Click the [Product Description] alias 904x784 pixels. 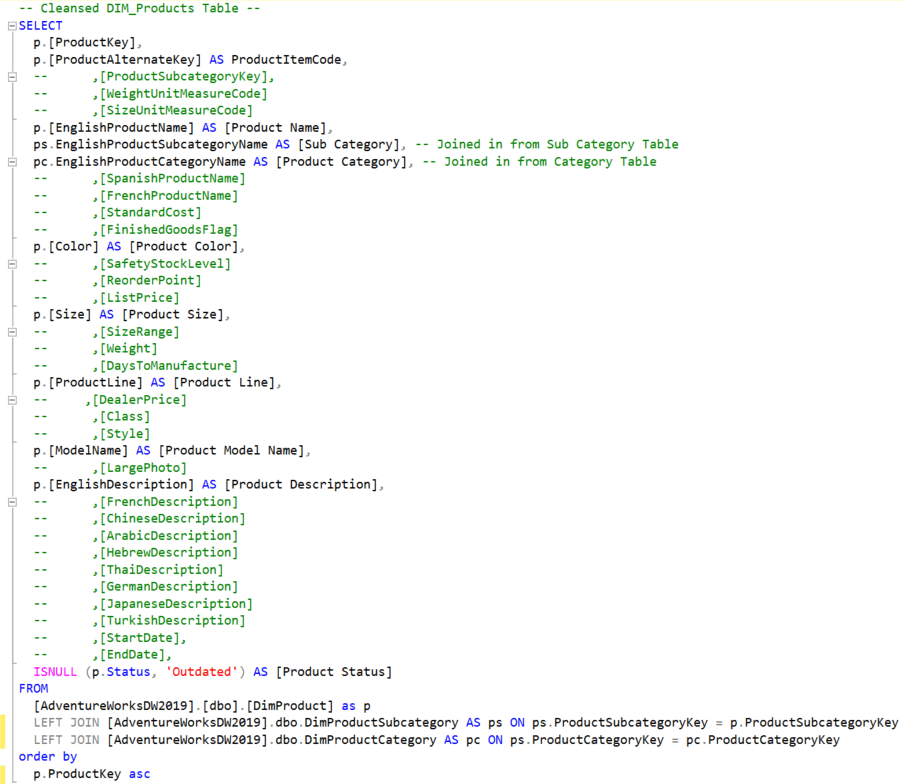click(x=300, y=485)
